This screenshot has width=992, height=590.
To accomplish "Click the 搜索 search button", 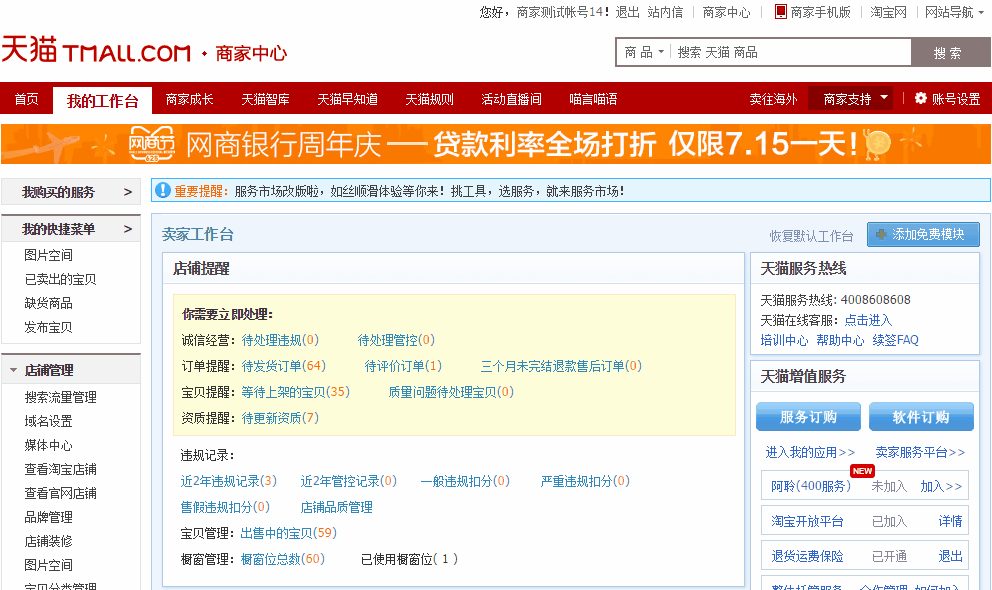I will (x=951, y=52).
